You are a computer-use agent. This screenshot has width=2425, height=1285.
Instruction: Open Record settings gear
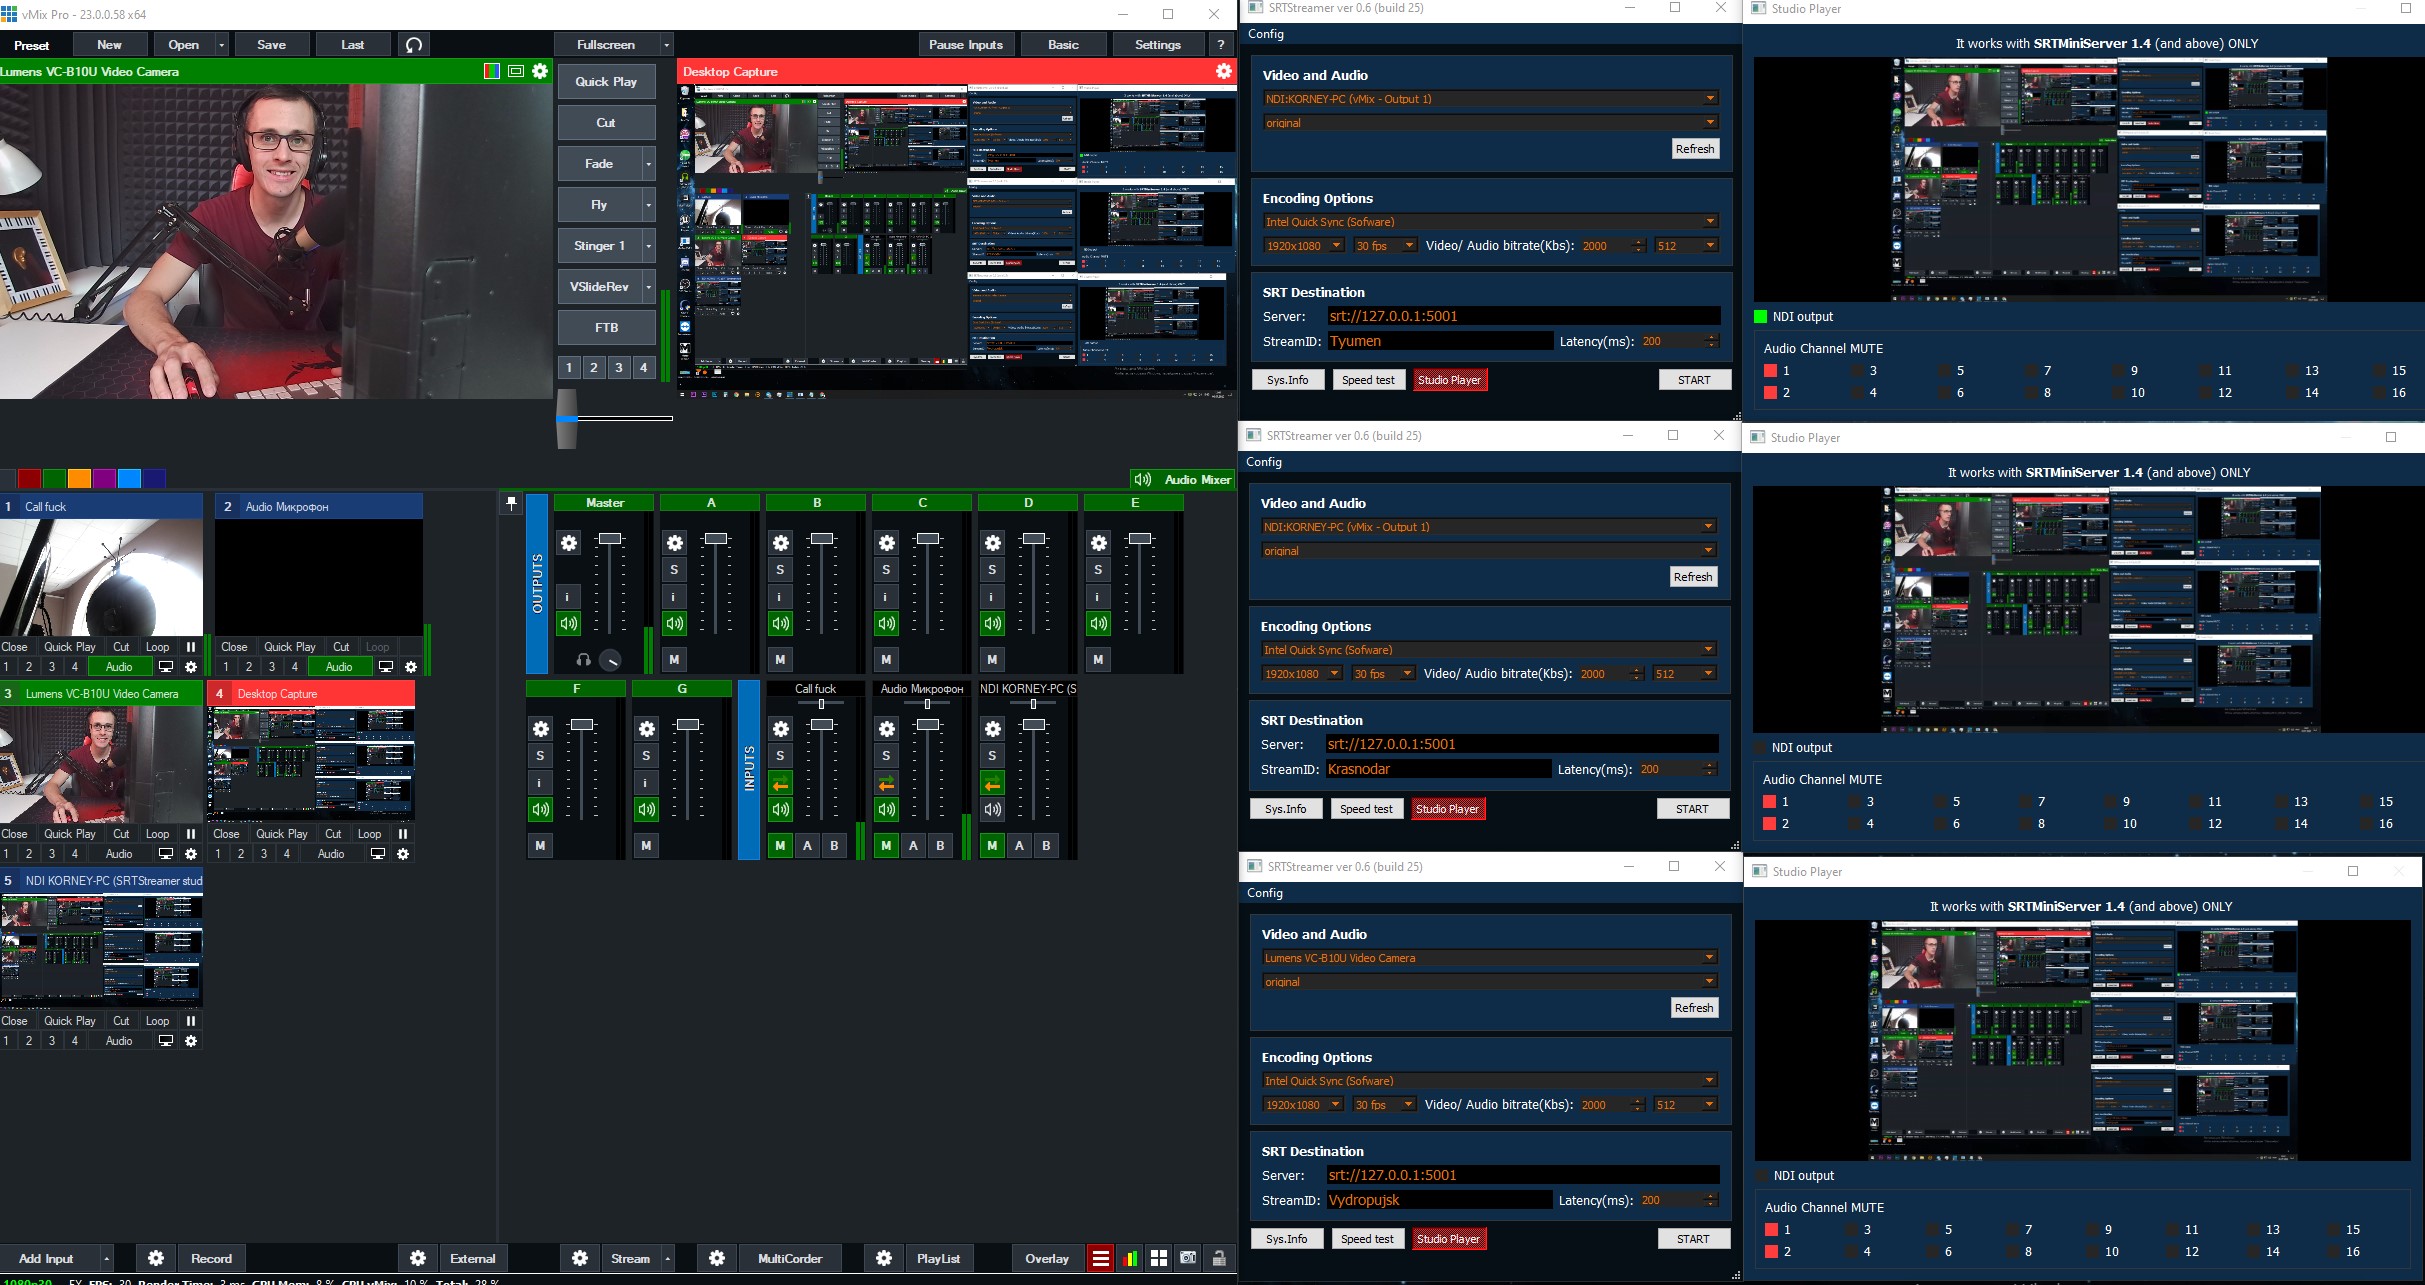(x=156, y=1258)
